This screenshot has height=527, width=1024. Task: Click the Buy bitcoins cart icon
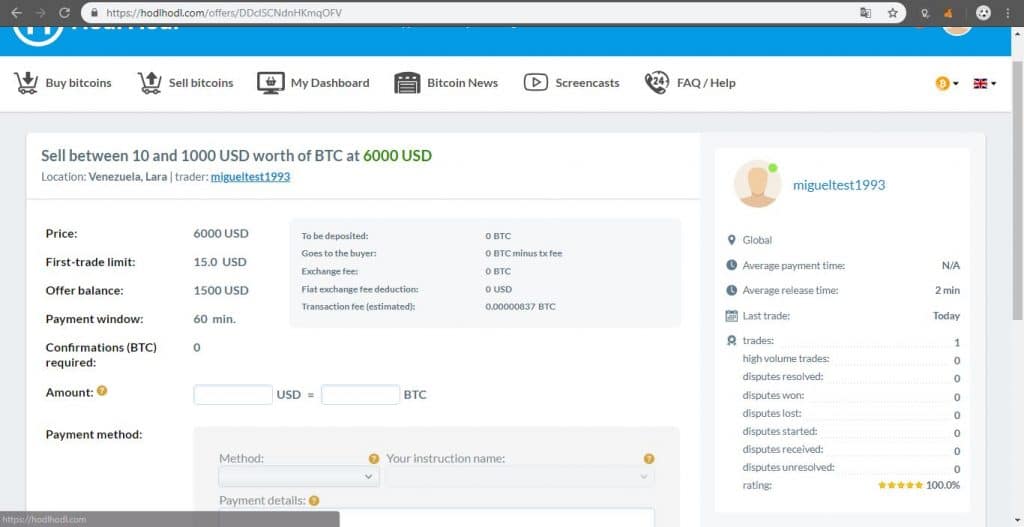tap(26, 83)
